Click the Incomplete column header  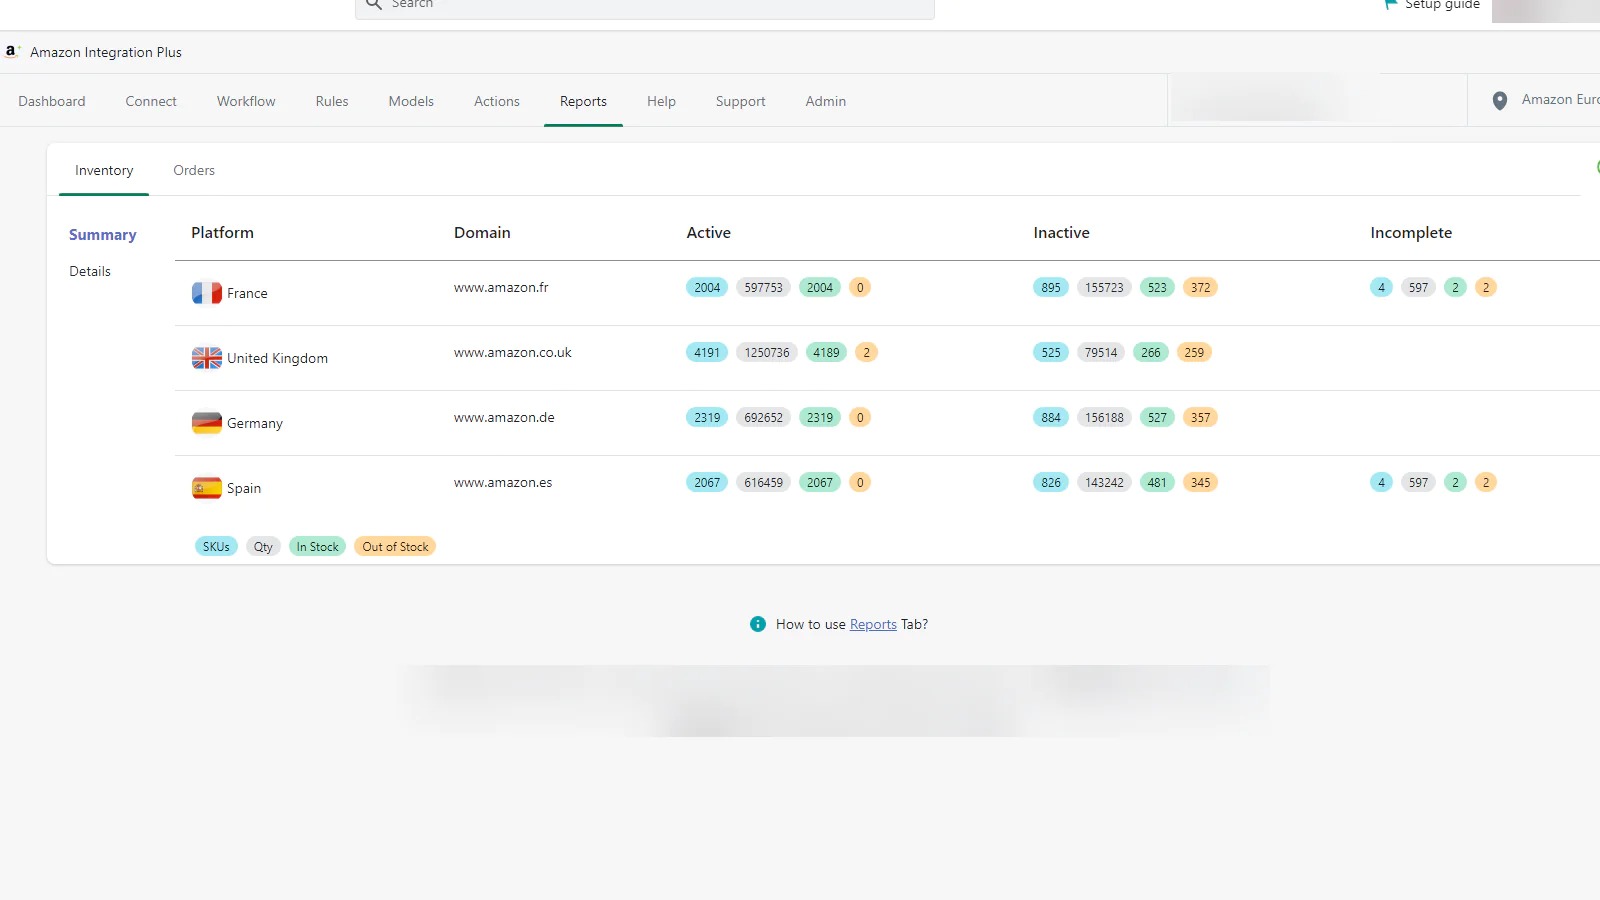1411,232
